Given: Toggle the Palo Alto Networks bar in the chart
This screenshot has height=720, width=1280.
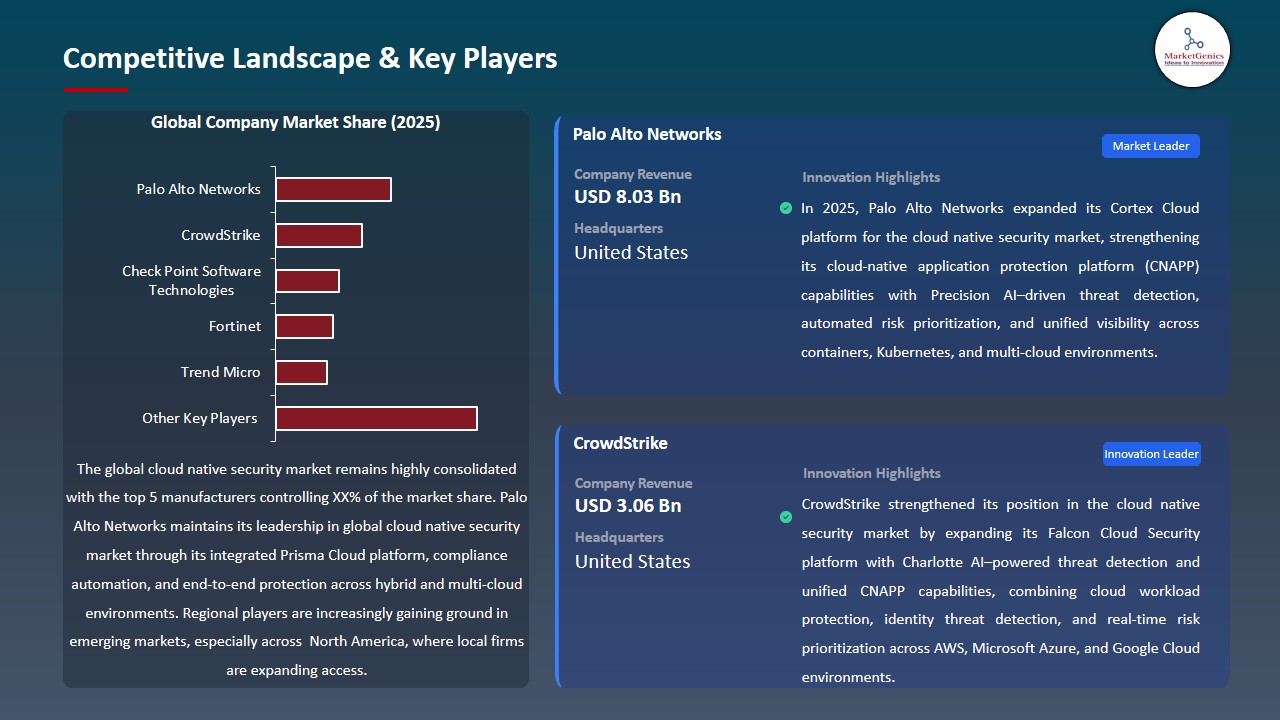Looking at the screenshot, I should (334, 188).
